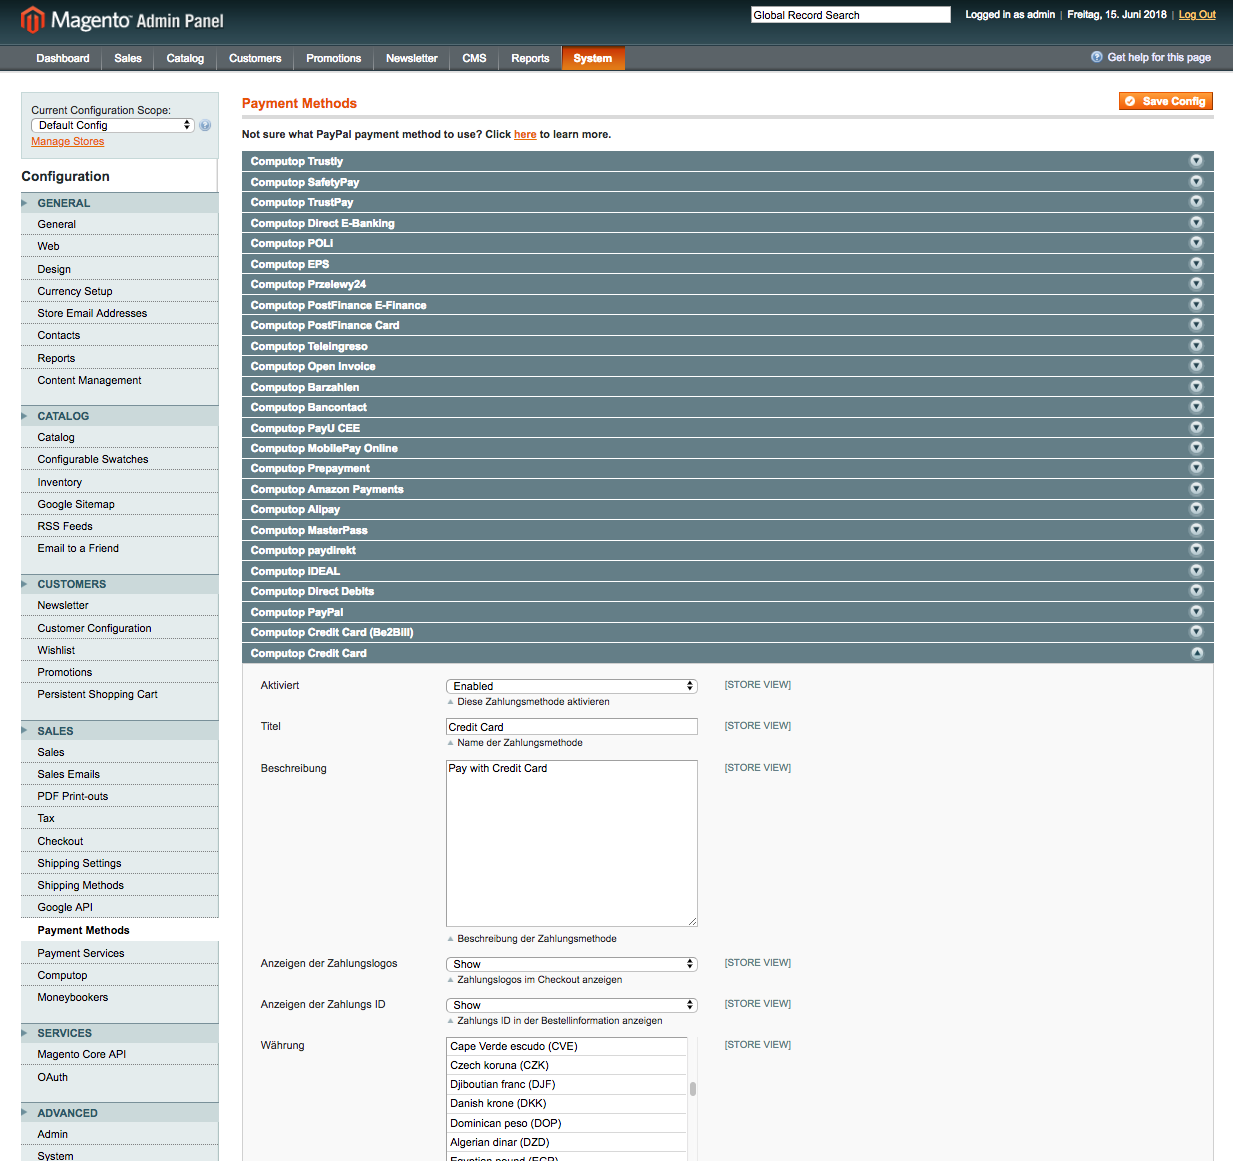This screenshot has height=1161, width=1233.
Task: Click the Titel input field
Action: tap(571, 727)
